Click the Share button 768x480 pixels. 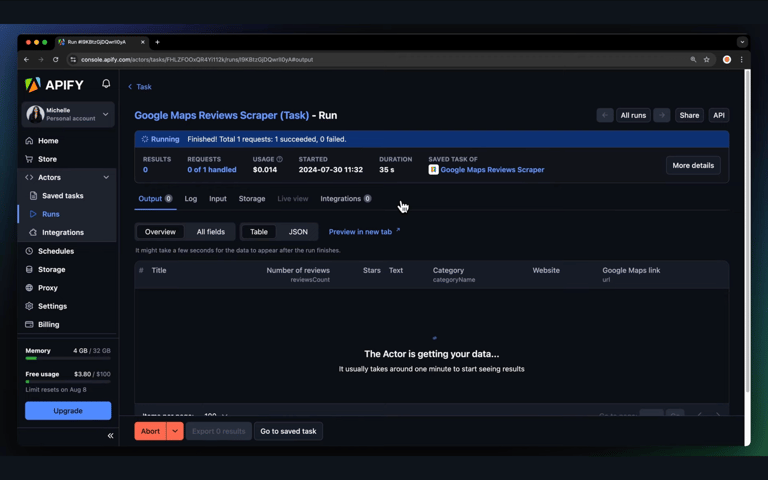tap(689, 115)
